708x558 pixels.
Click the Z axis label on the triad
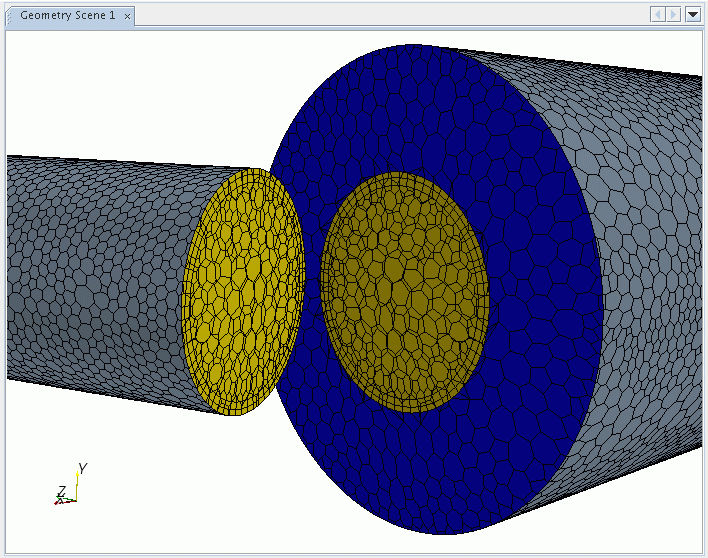point(61,490)
